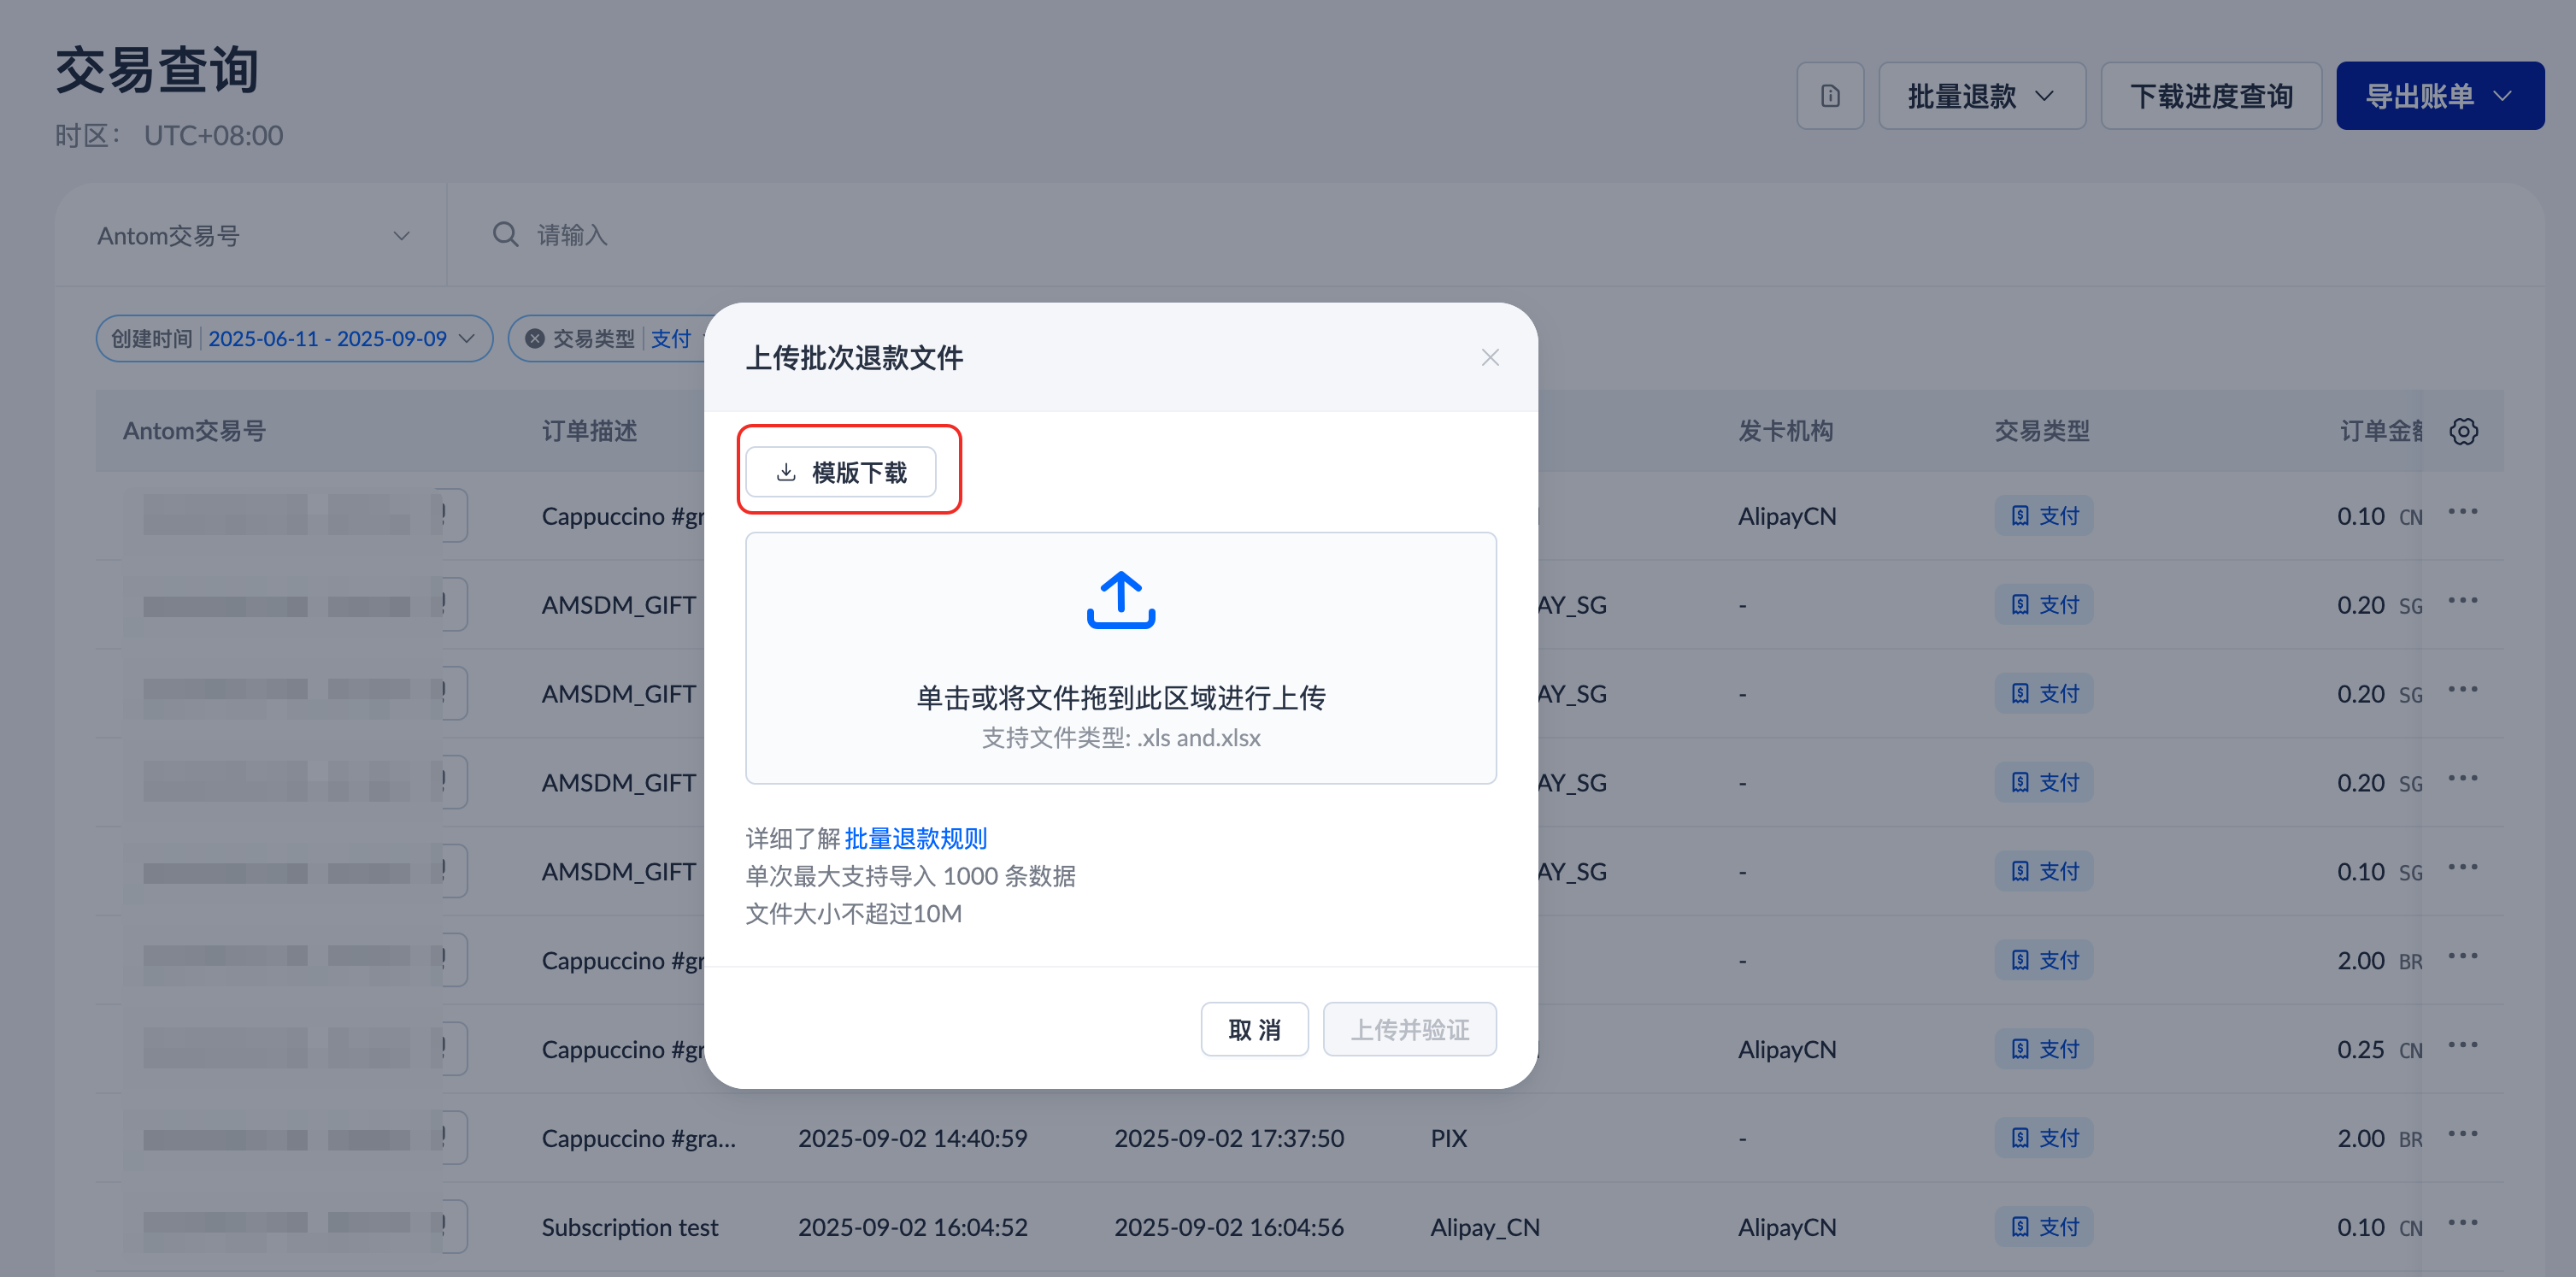Open the Antom交易号 search type dropdown
2576x1277 pixels.
pos(252,236)
